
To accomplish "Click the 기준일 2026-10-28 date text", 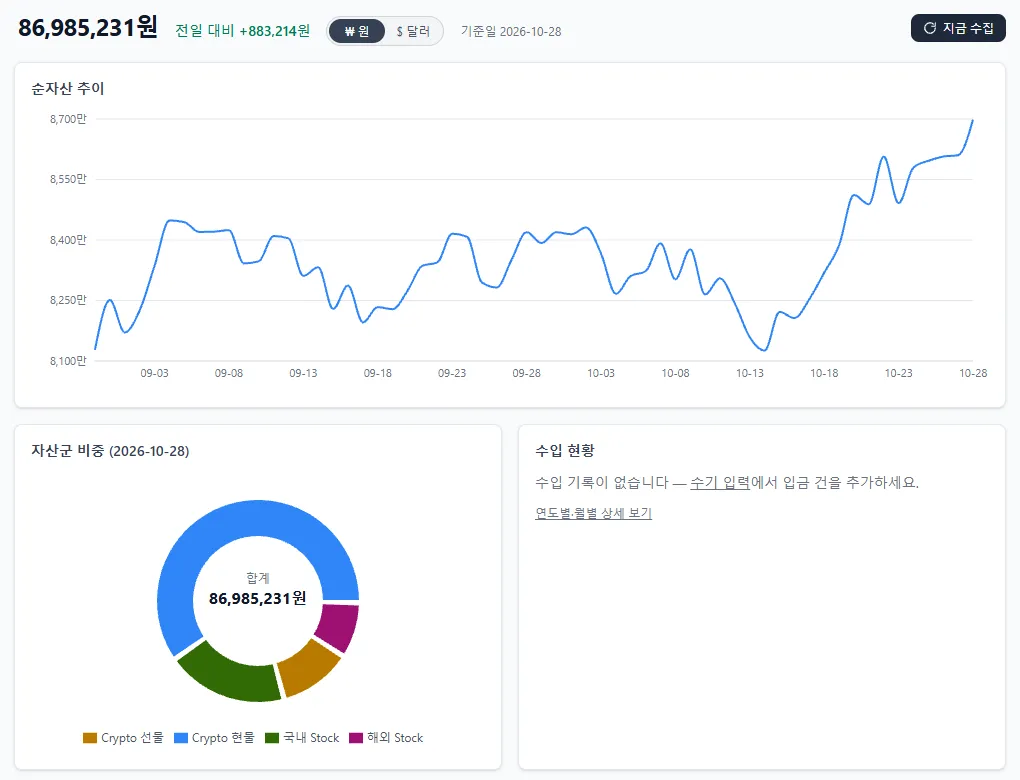I will (x=511, y=31).
